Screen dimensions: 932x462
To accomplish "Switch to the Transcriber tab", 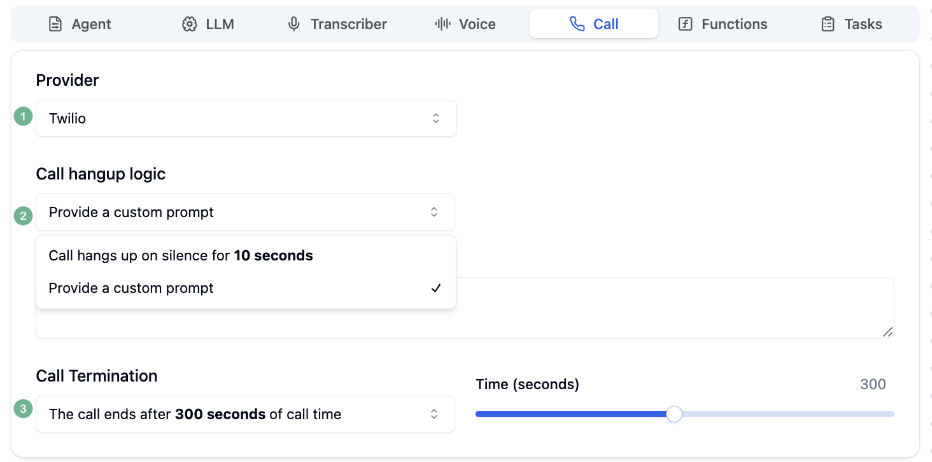I will click(x=336, y=24).
